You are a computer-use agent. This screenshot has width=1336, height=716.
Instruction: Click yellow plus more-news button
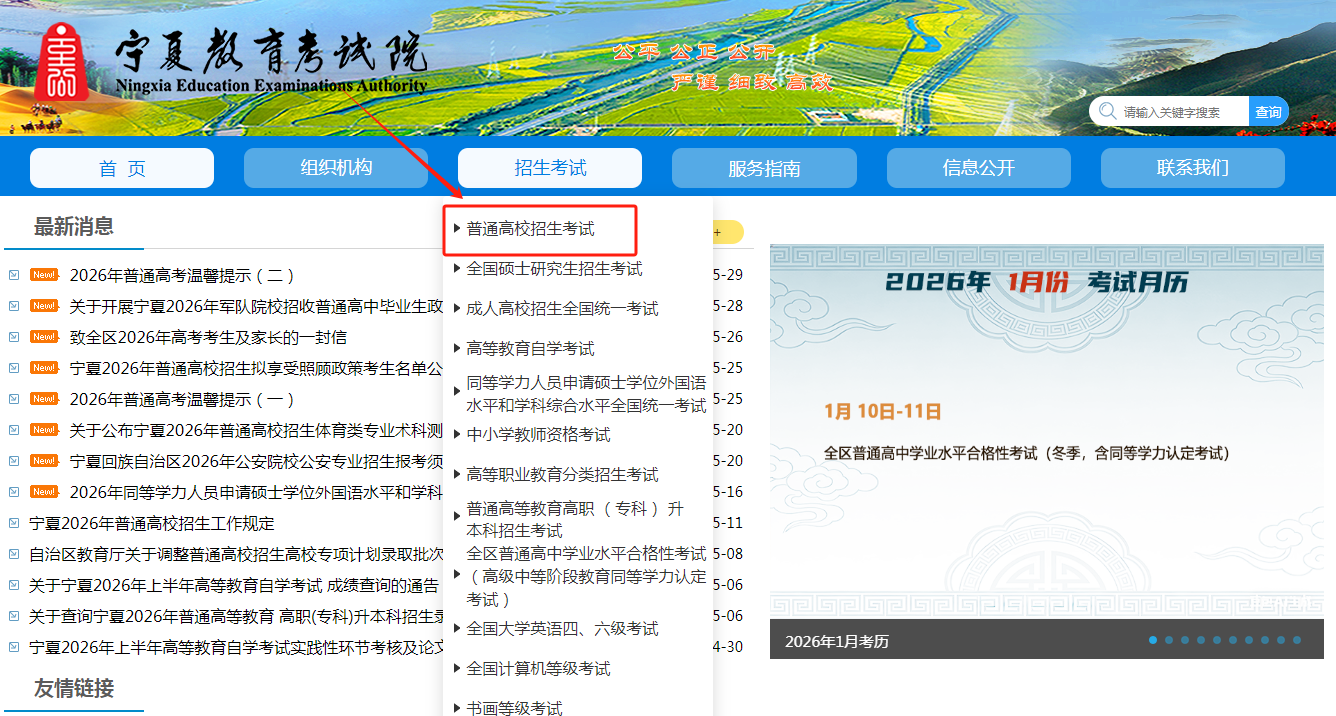coord(728,232)
